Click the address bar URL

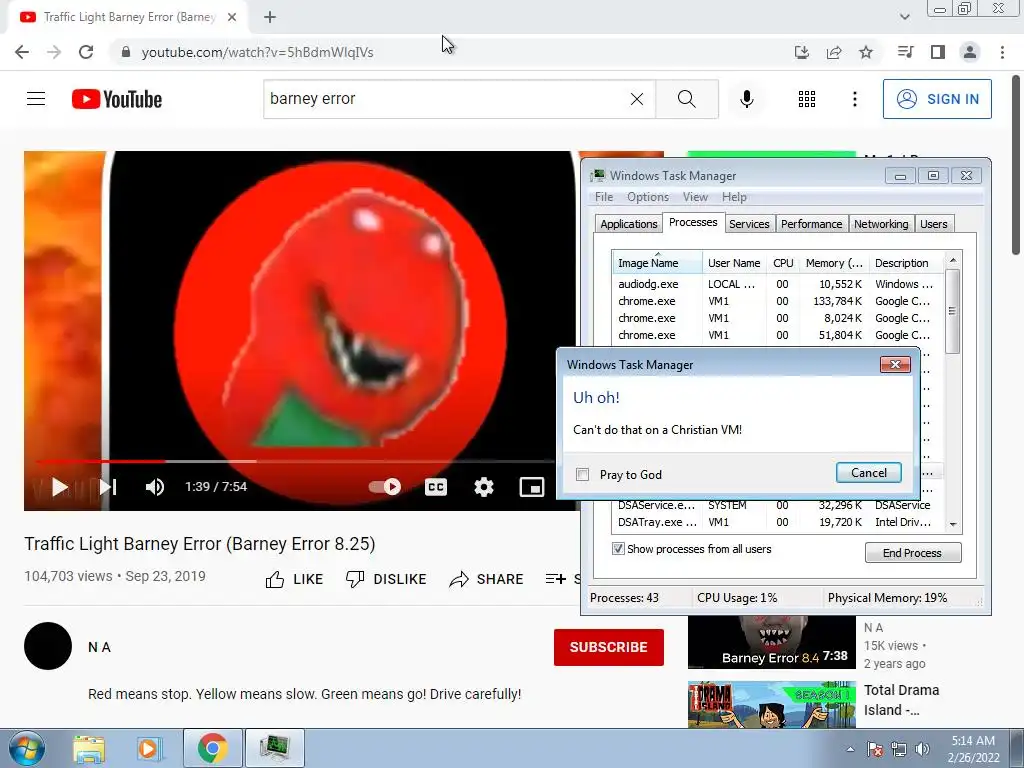pos(257,52)
